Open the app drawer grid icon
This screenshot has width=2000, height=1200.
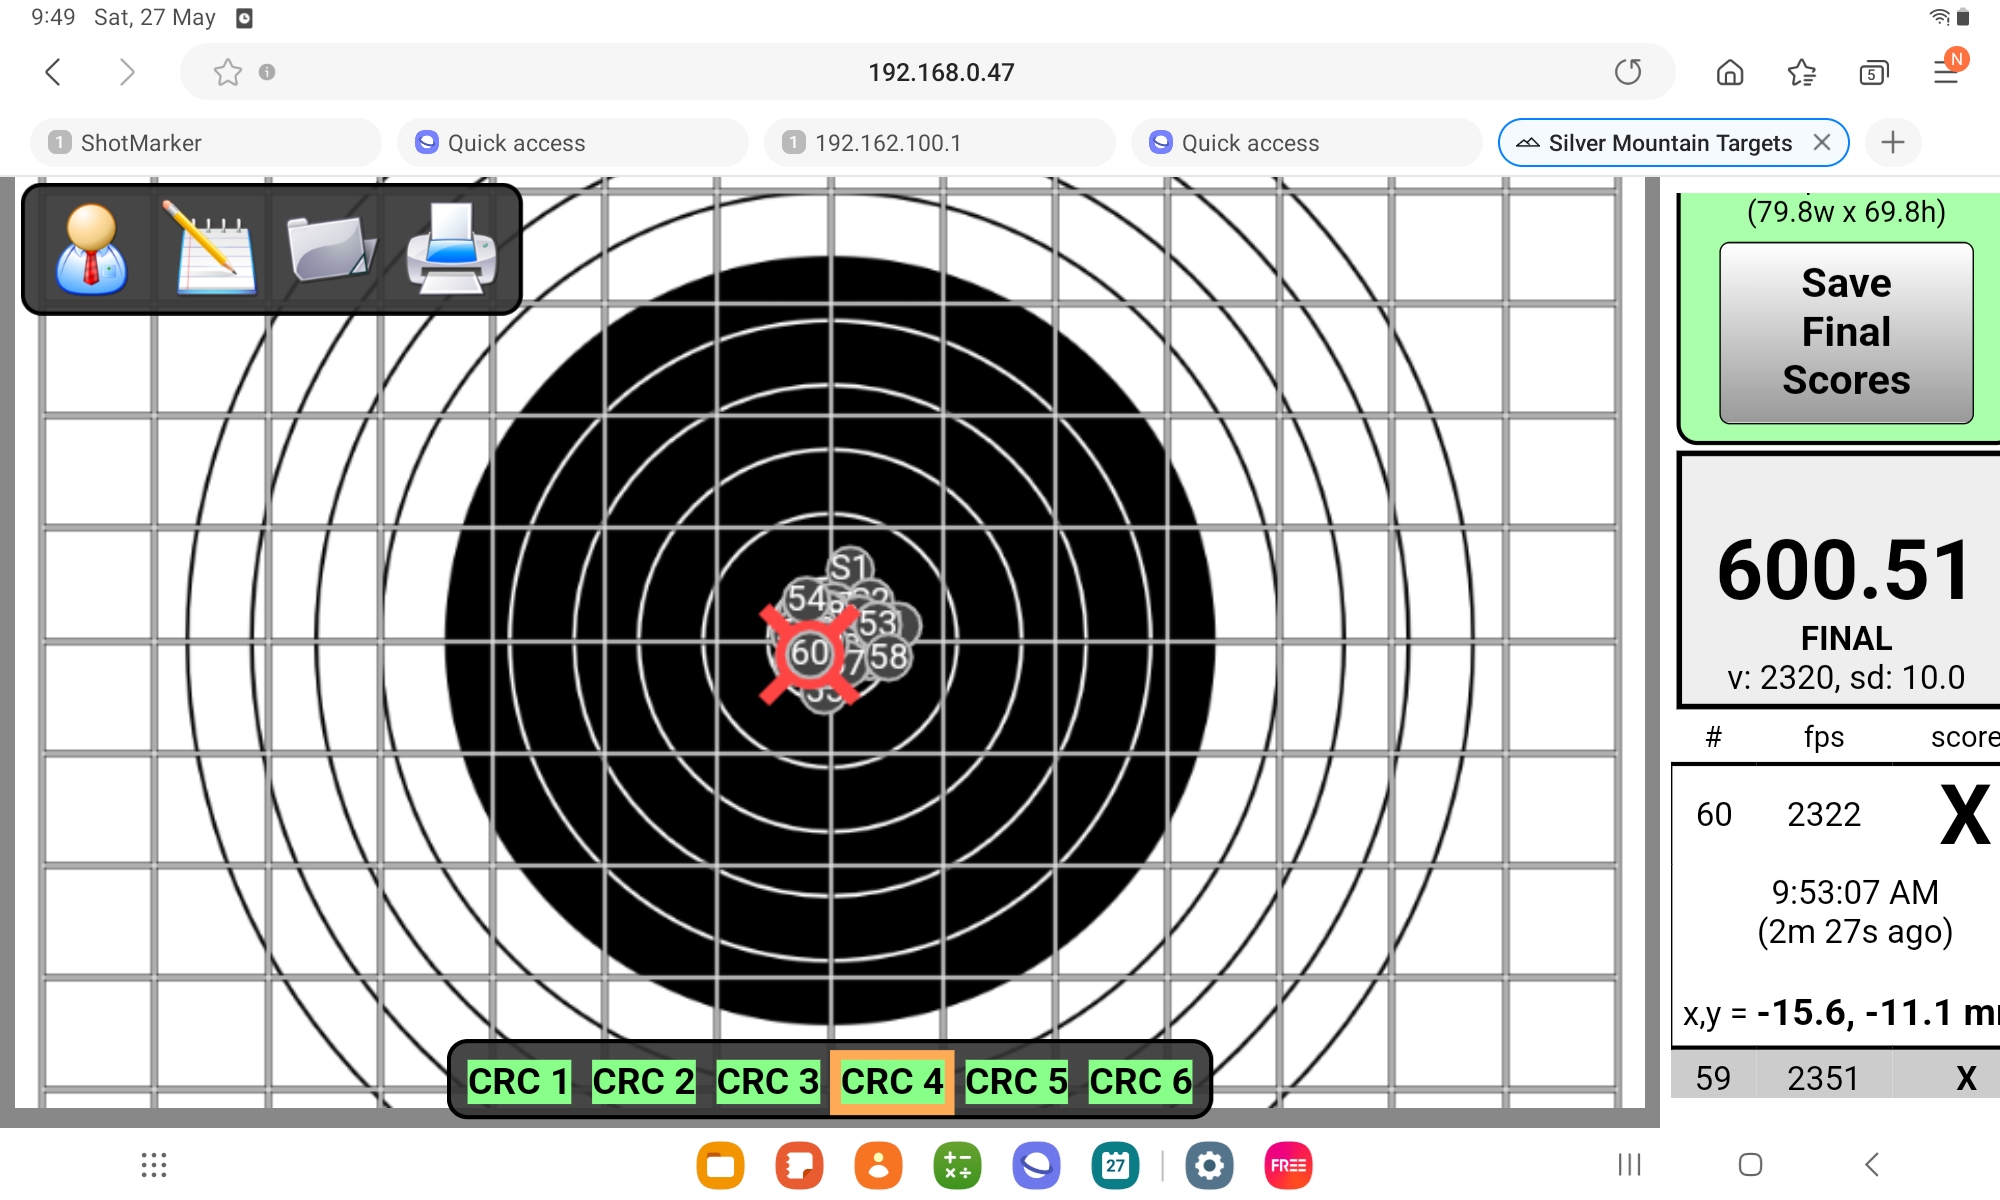tap(154, 1165)
